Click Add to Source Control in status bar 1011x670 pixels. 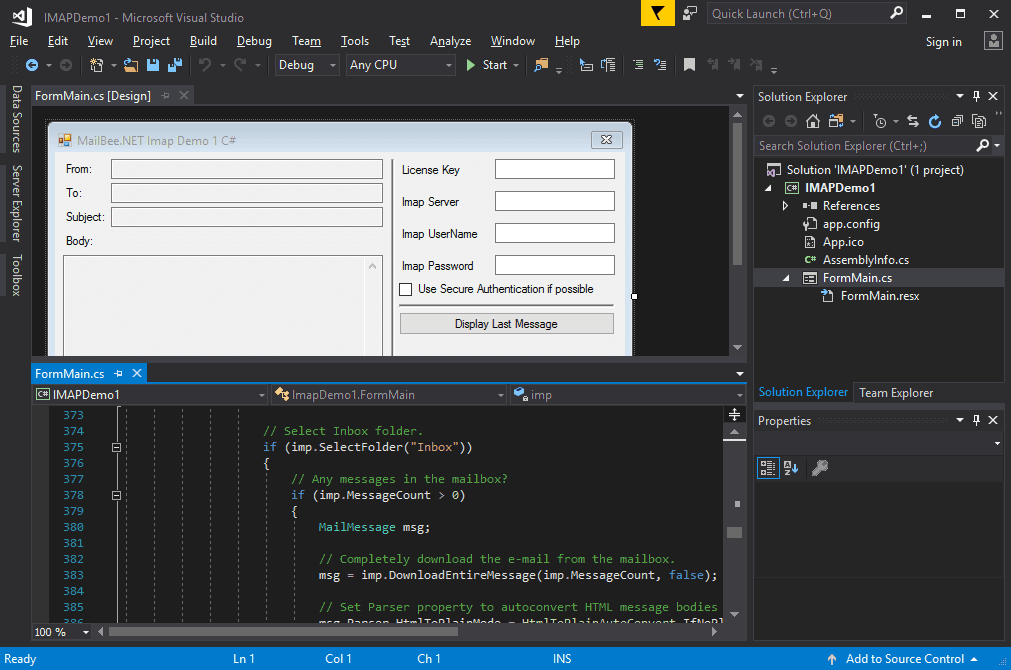tap(905, 658)
